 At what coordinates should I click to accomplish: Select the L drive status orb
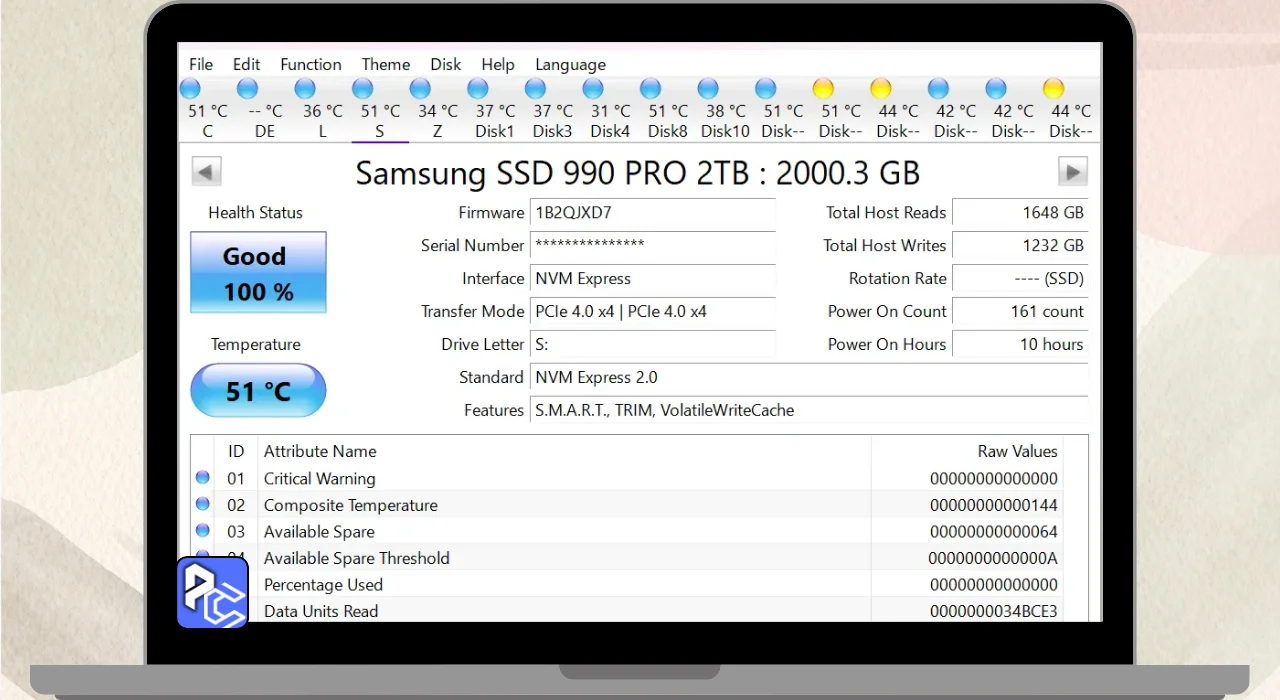[305, 89]
